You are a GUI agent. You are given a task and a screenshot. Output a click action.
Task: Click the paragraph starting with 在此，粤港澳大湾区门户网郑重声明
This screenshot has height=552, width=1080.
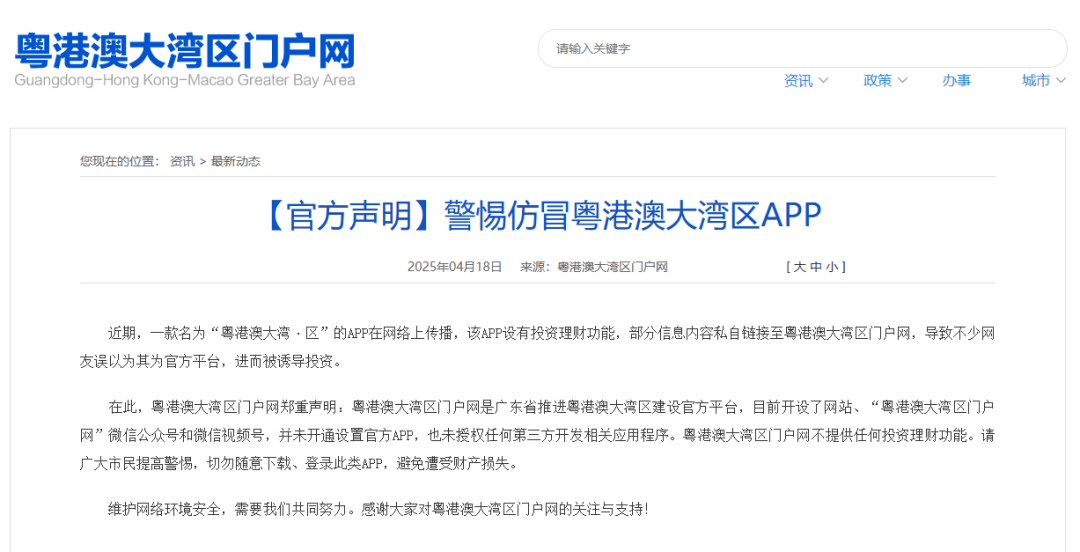pyautogui.click(x=537, y=436)
